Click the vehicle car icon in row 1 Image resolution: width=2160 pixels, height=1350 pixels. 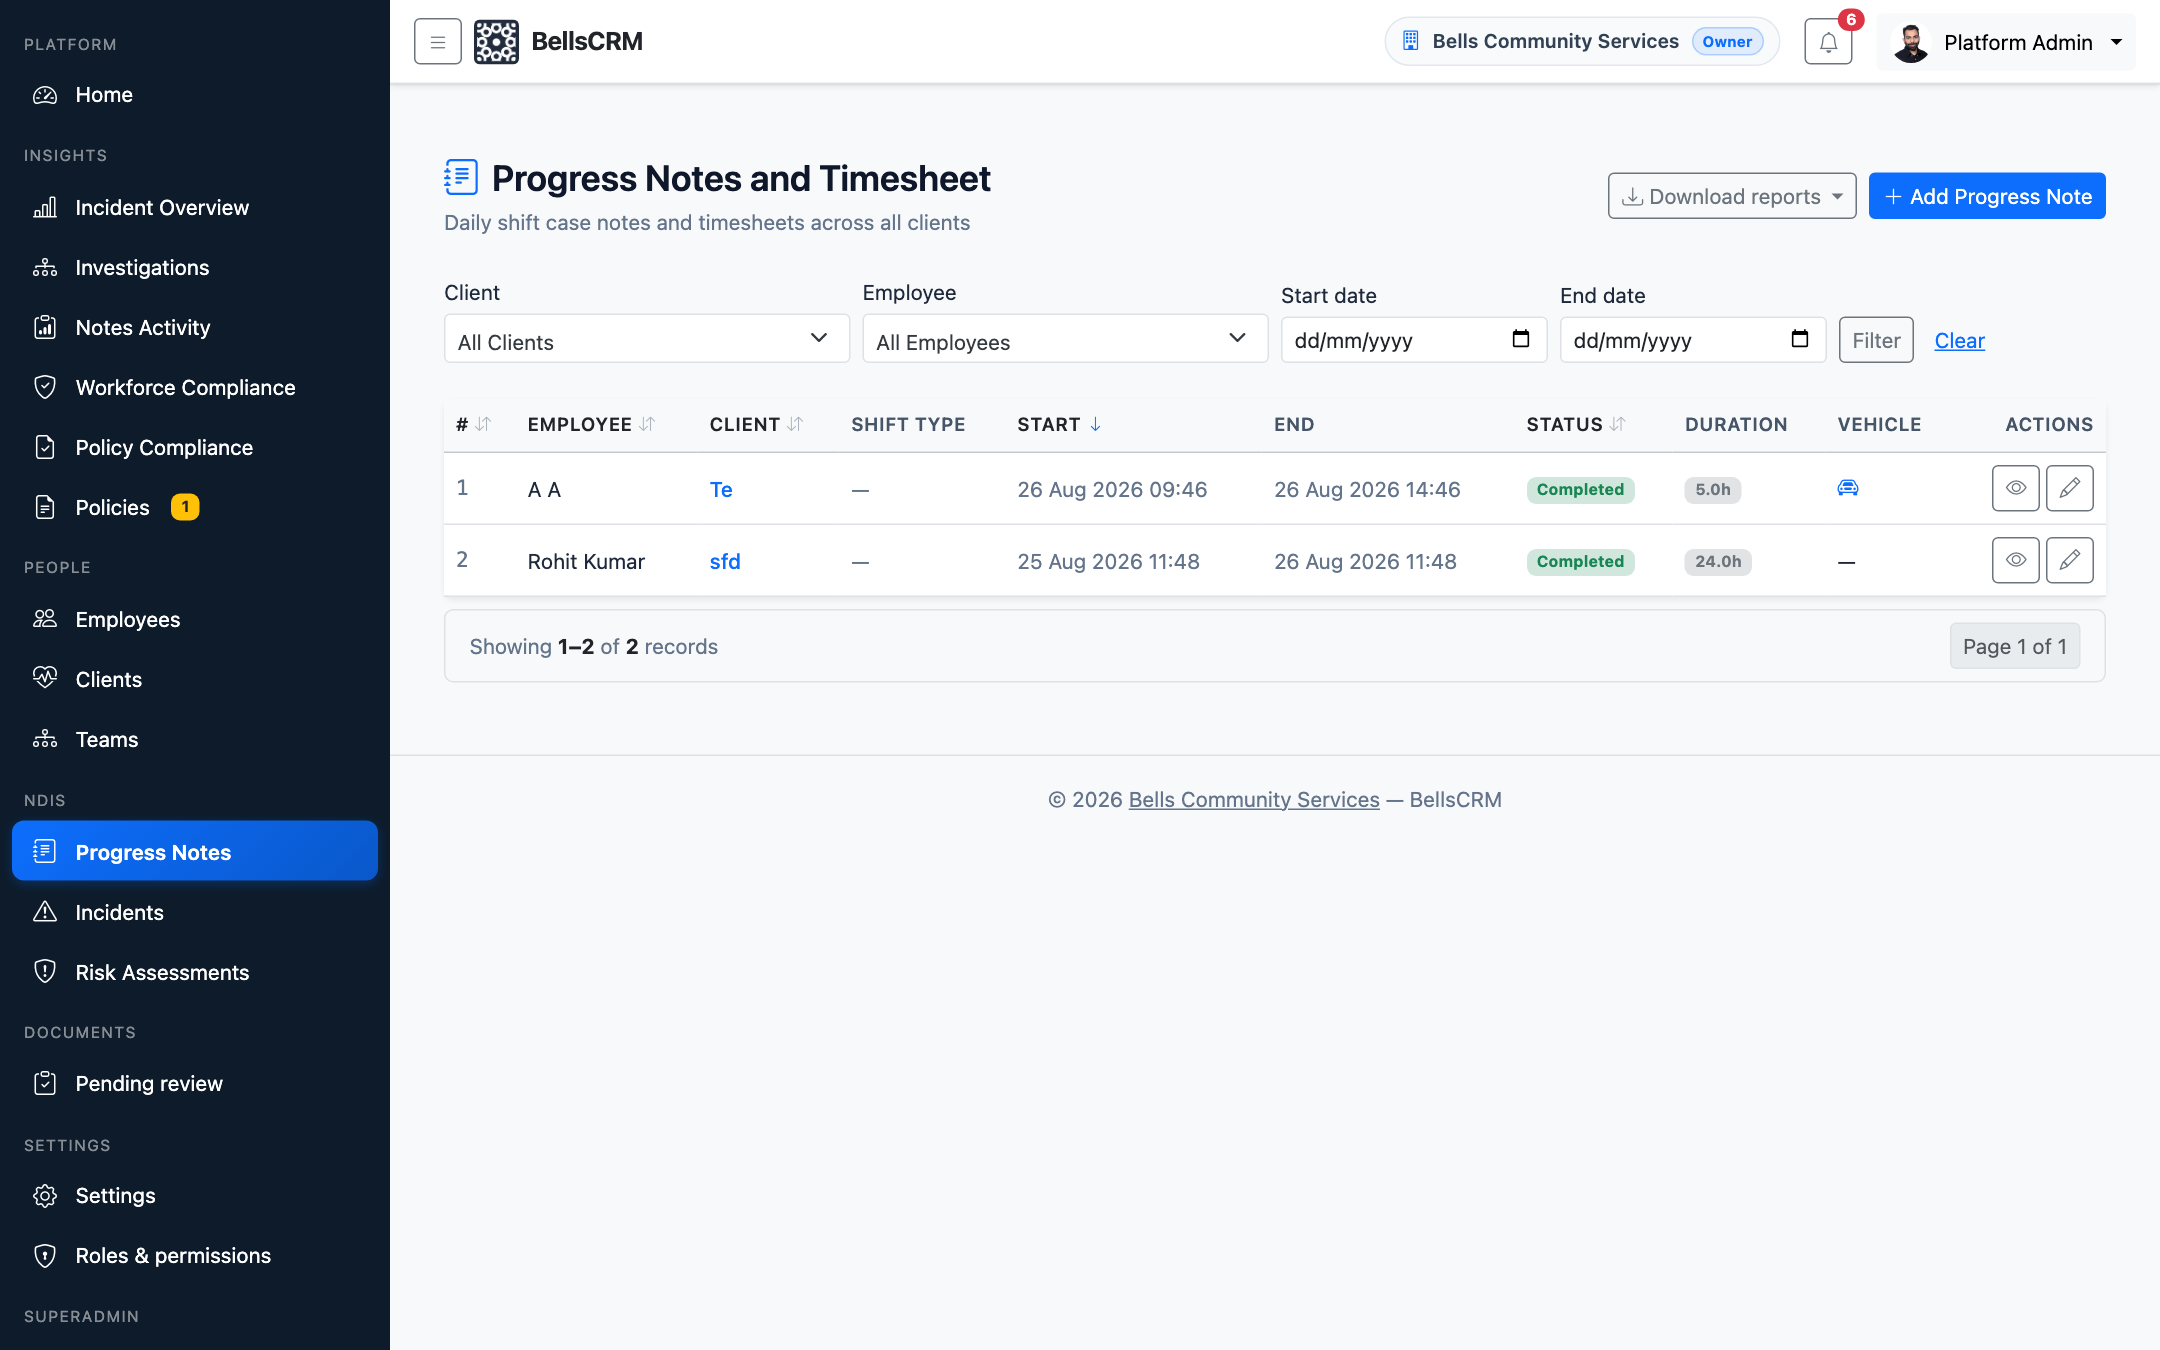click(1847, 488)
